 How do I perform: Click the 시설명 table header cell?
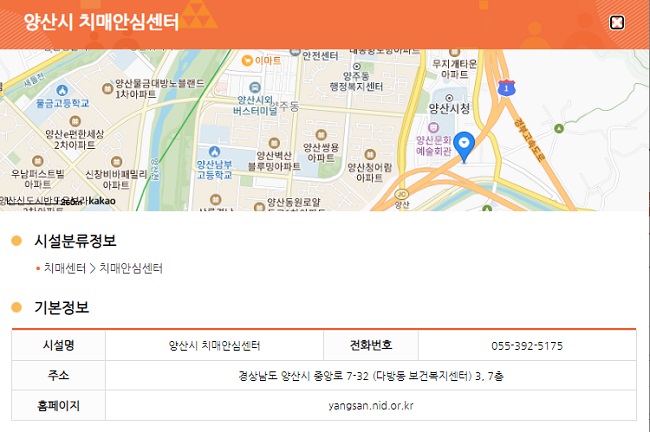tap(58, 345)
